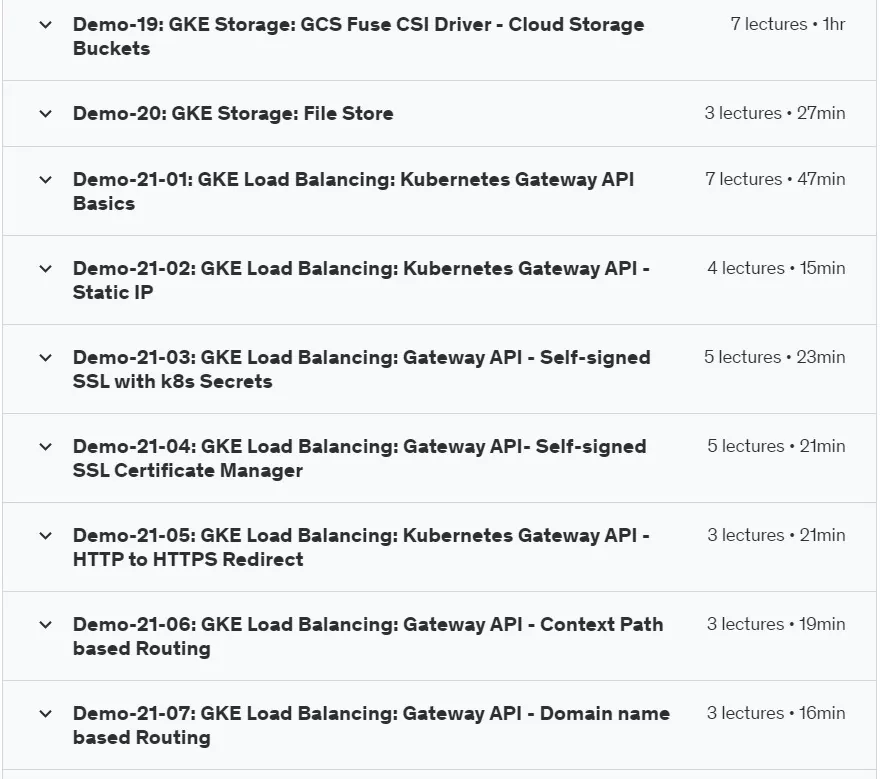Expand Demo-21-07 Domain name Routing chevron
The height and width of the screenshot is (779, 880).
45,714
